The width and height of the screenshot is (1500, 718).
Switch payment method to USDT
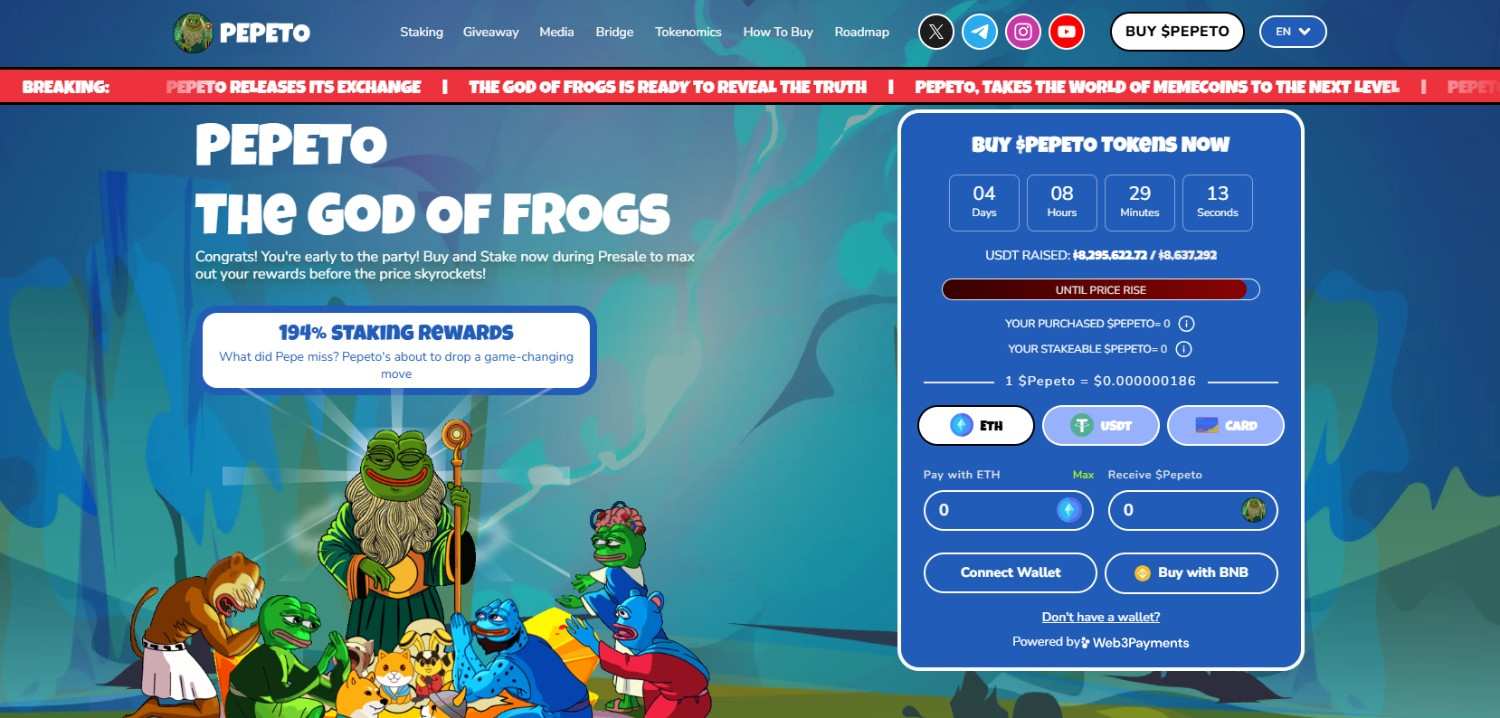click(x=1101, y=425)
